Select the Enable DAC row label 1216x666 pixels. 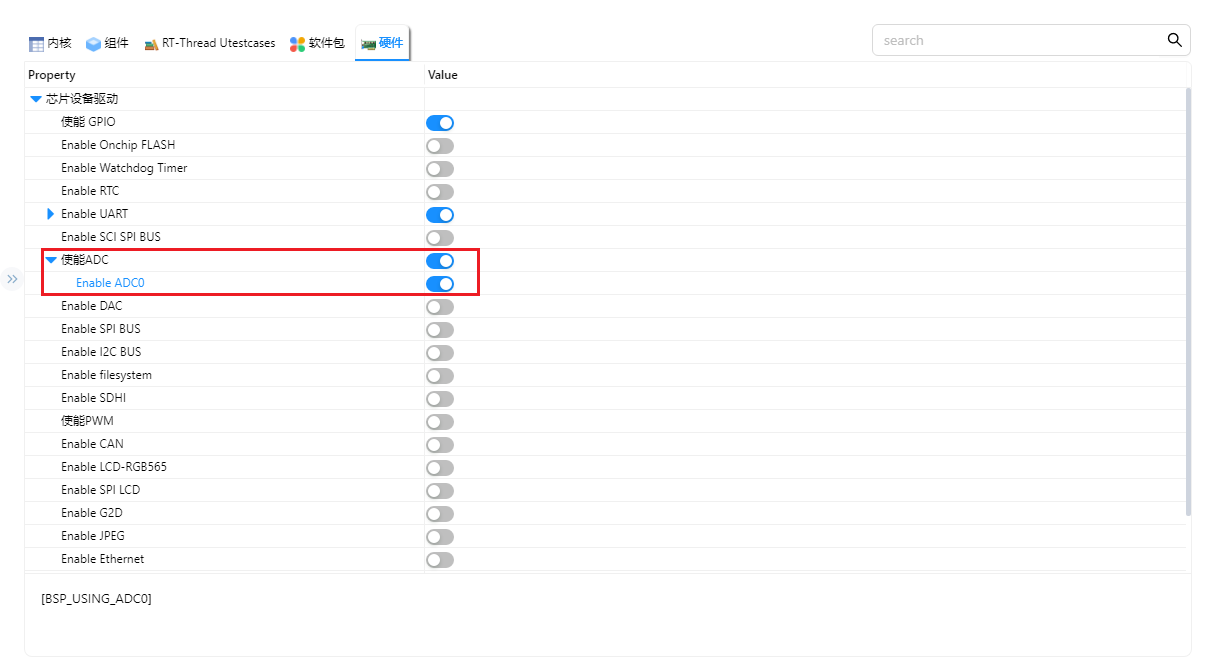pyautogui.click(x=92, y=306)
